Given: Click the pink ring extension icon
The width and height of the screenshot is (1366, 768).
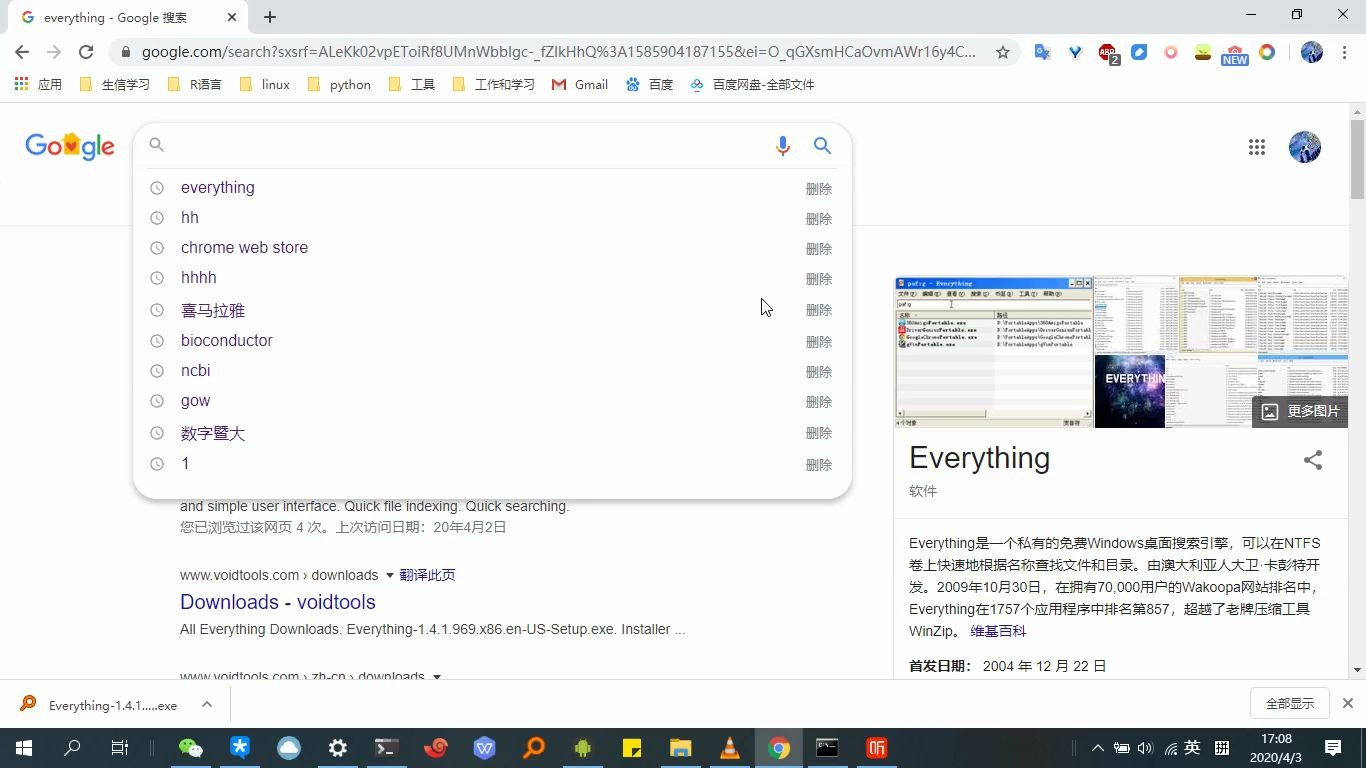Looking at the screenshot, I should click(x=1171, y=52).
